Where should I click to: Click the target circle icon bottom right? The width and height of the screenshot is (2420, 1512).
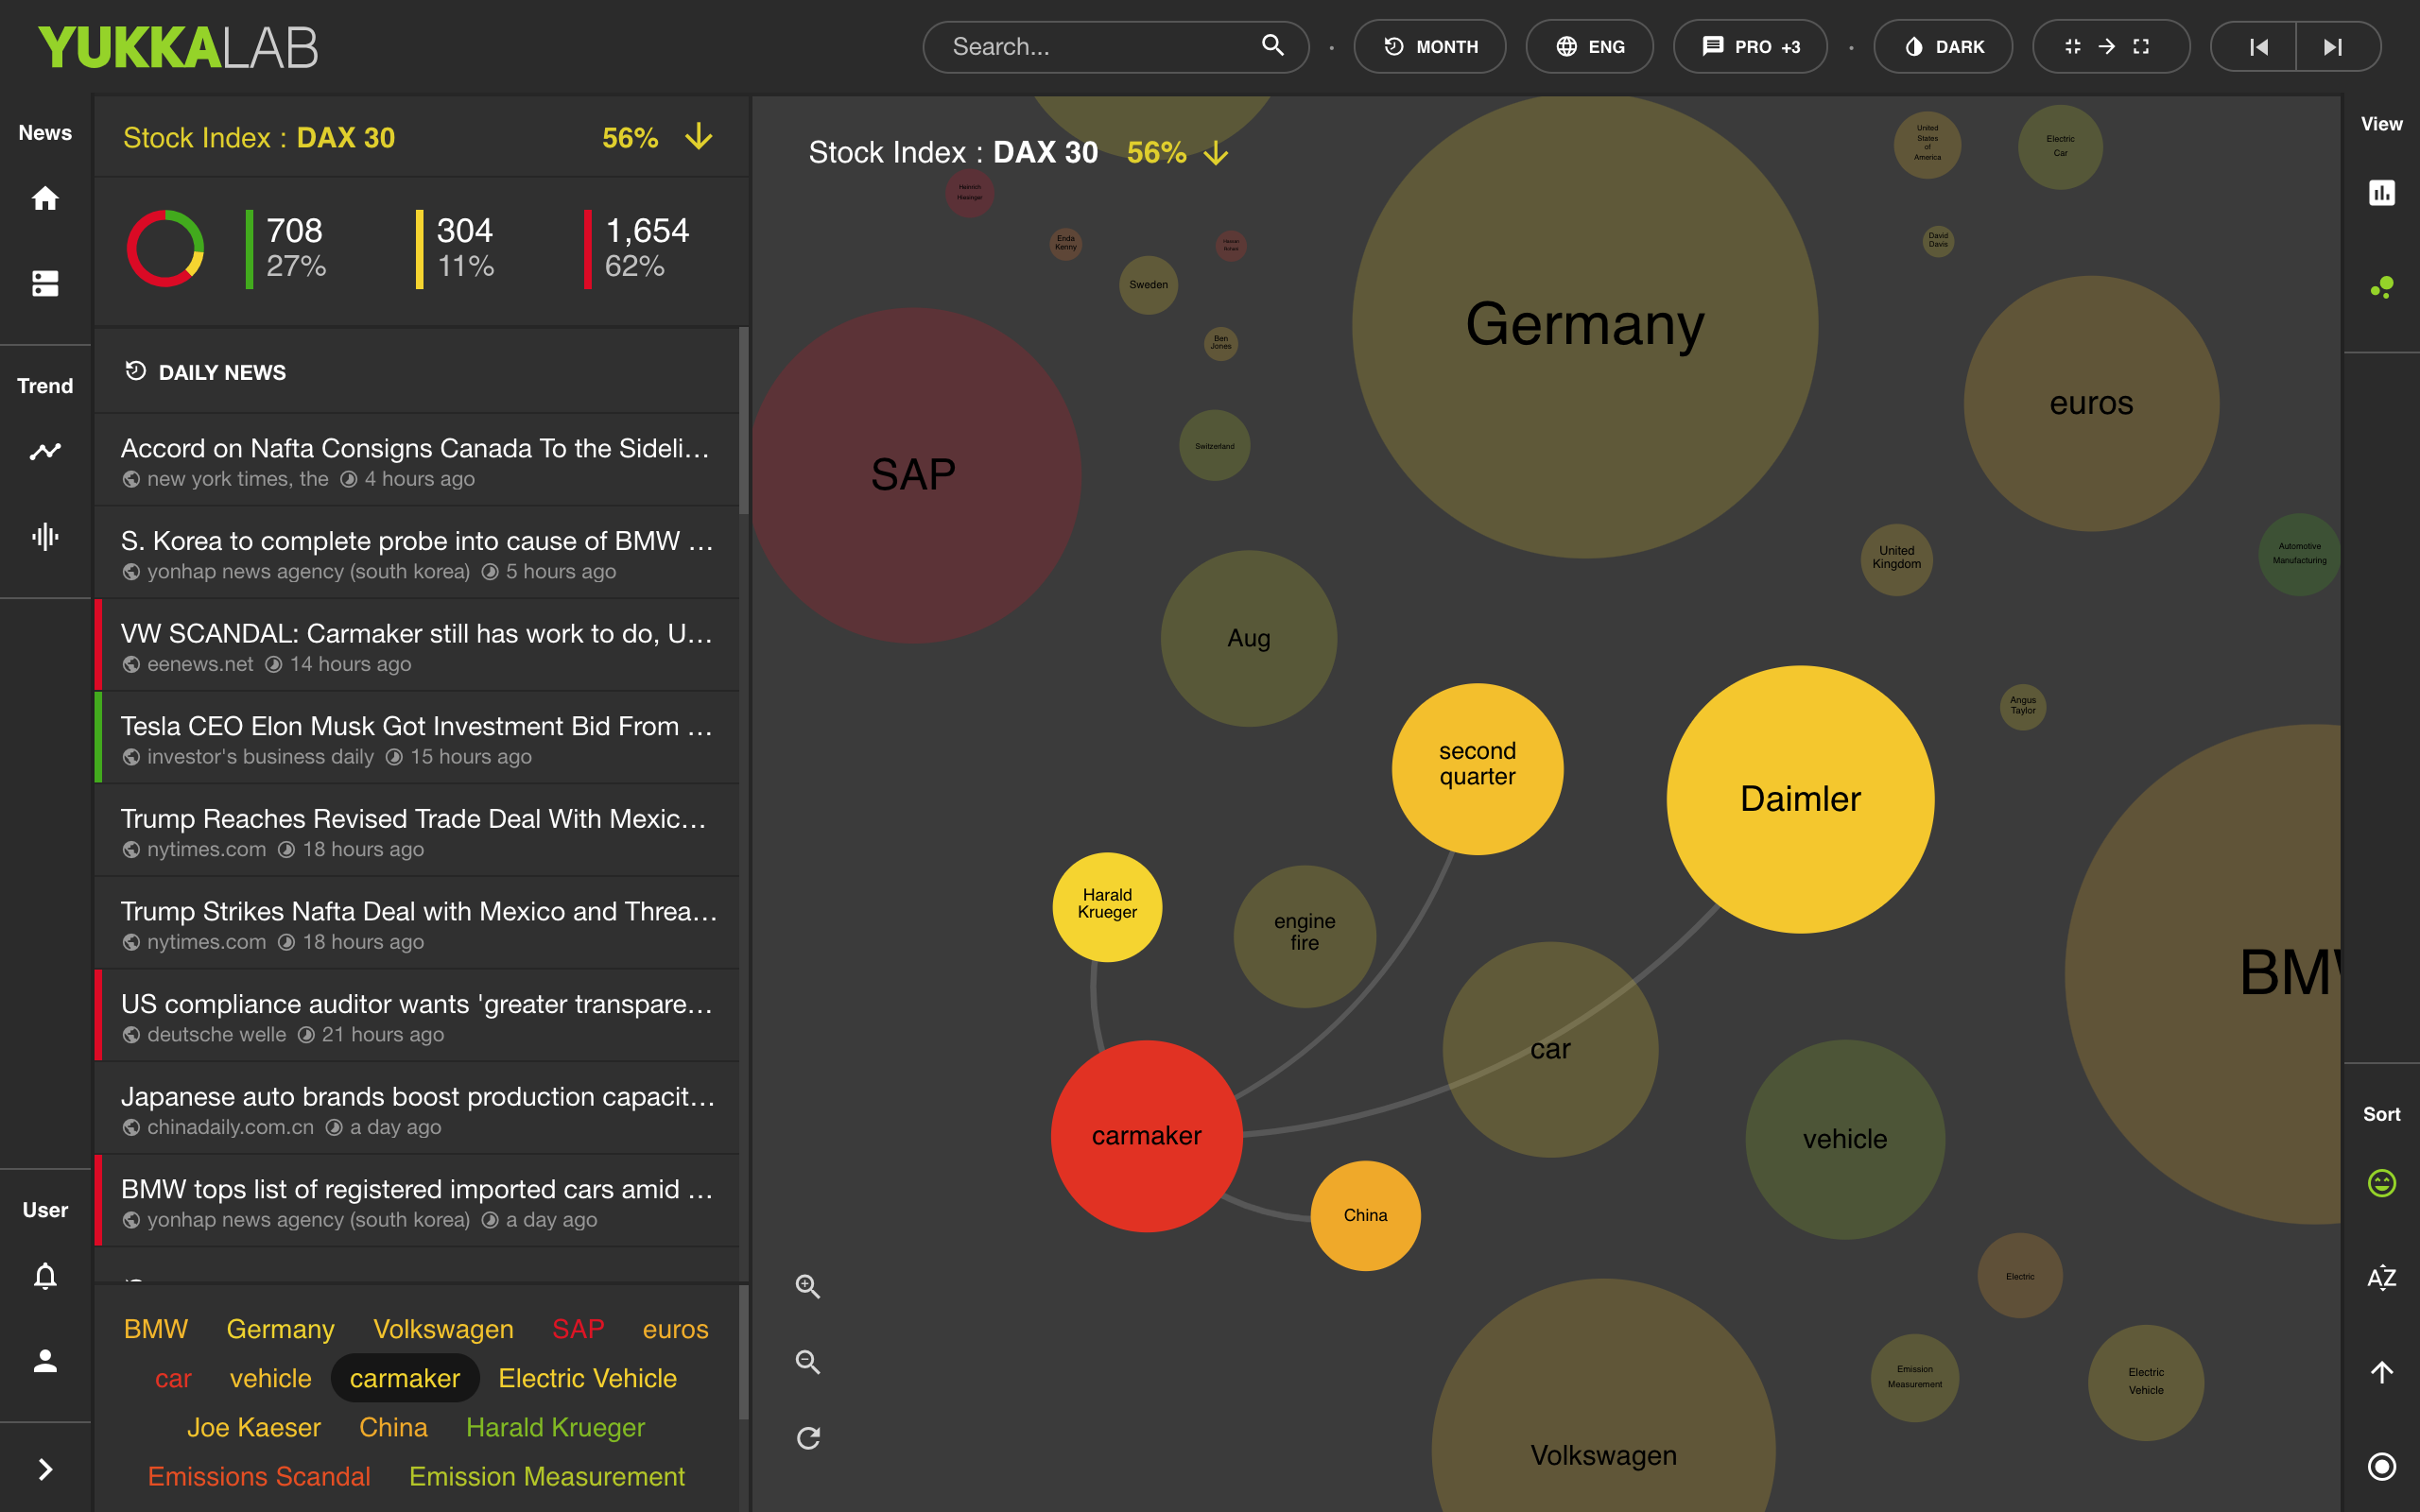point(2382,1466)
